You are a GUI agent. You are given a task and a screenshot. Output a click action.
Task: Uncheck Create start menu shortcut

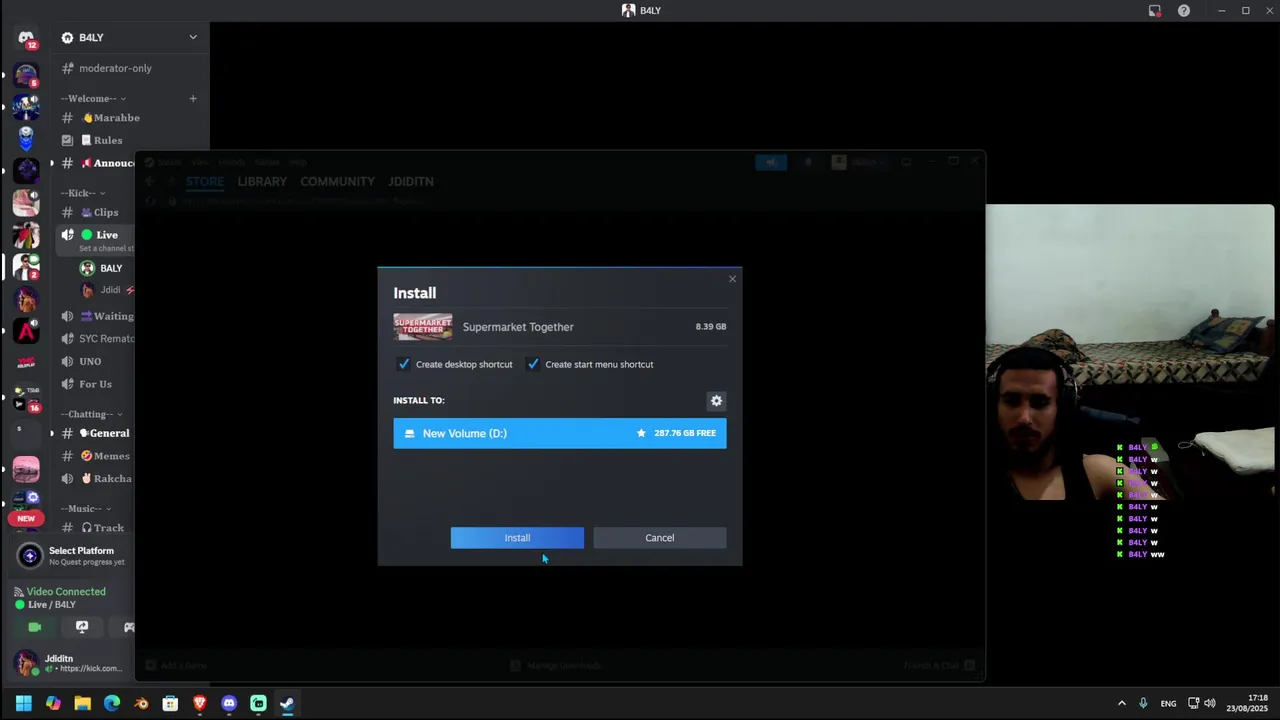533,364
